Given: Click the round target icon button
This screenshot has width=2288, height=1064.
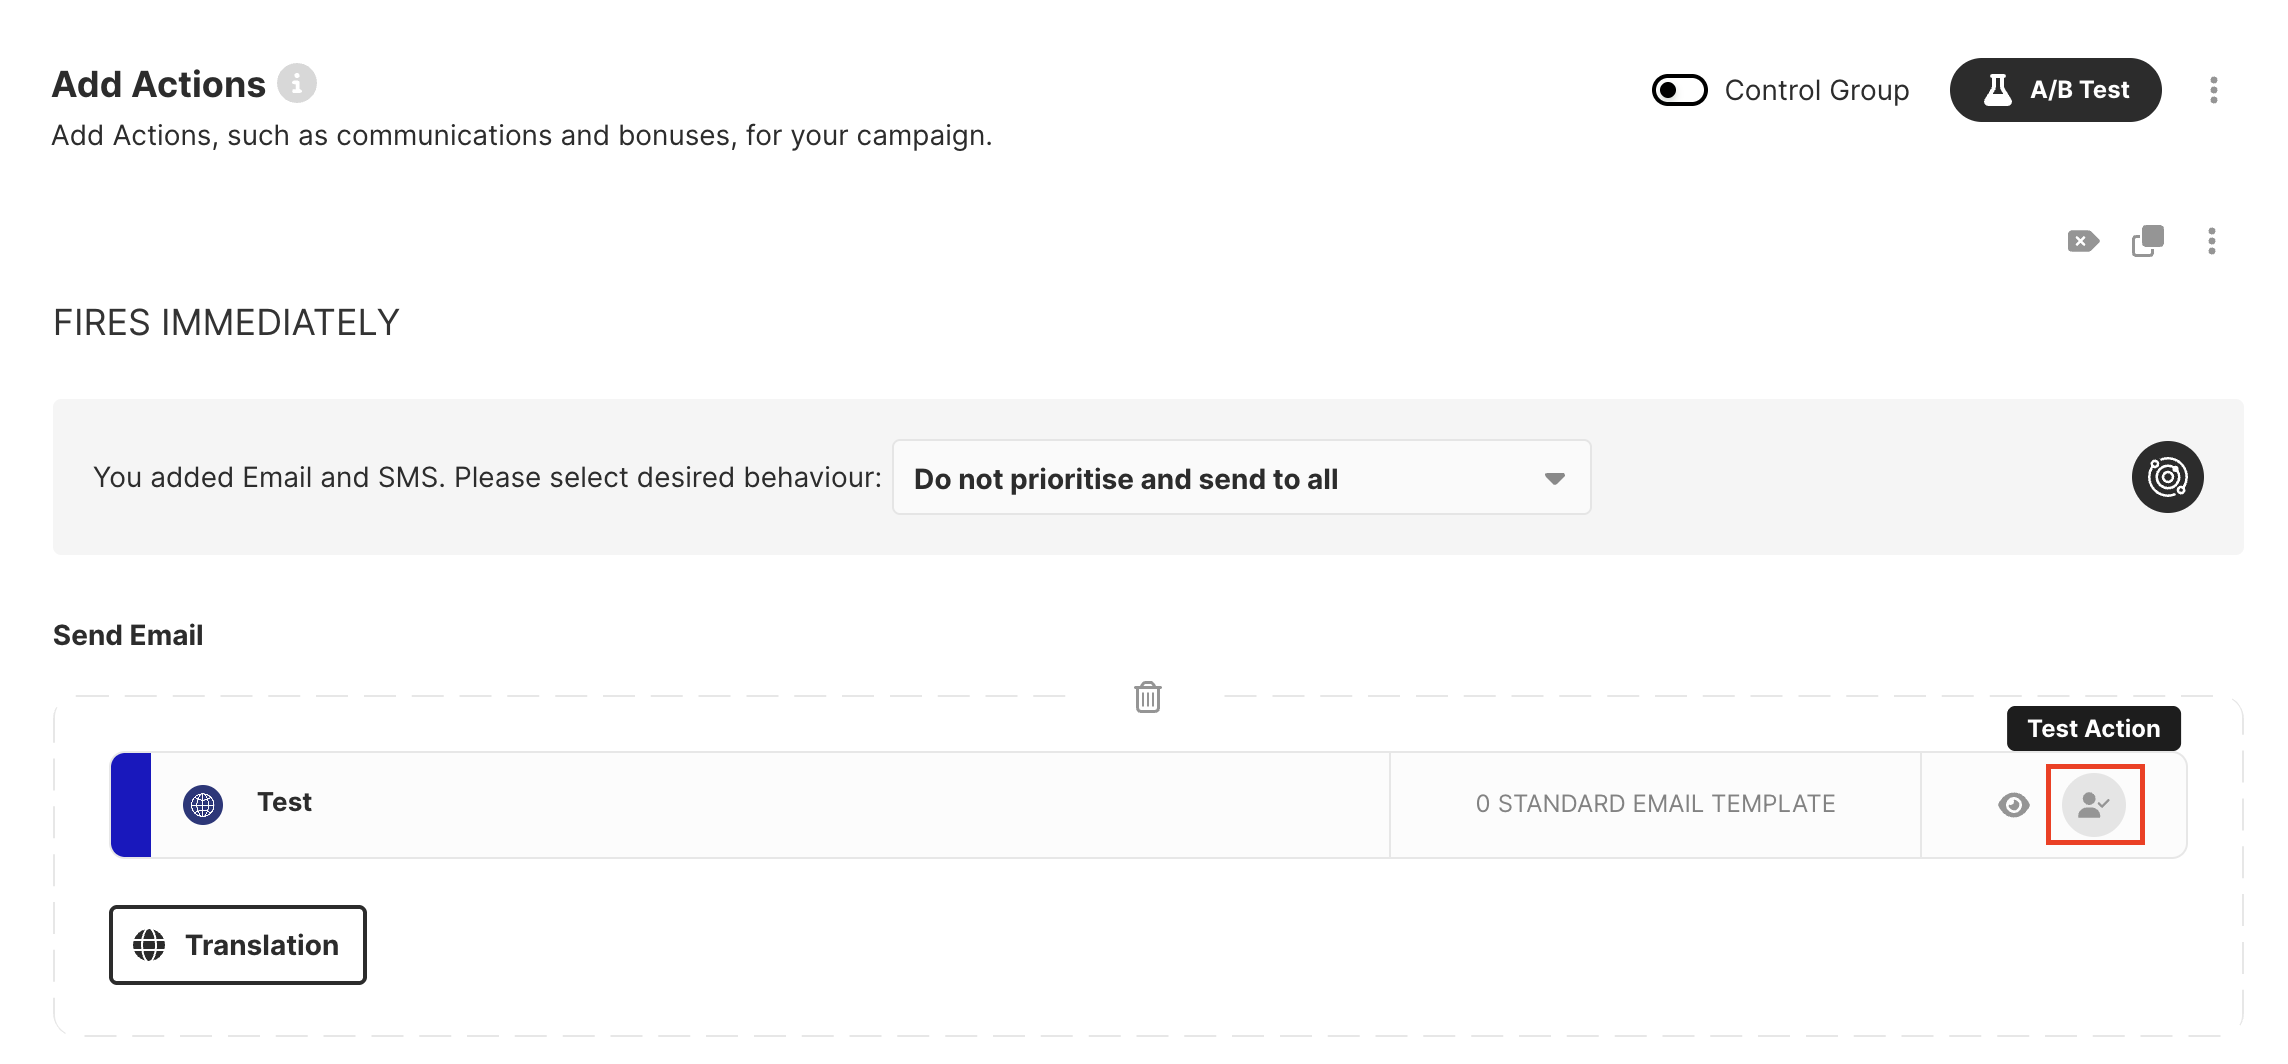Looking at the screenshot, I should click(x=2167, y=477).
